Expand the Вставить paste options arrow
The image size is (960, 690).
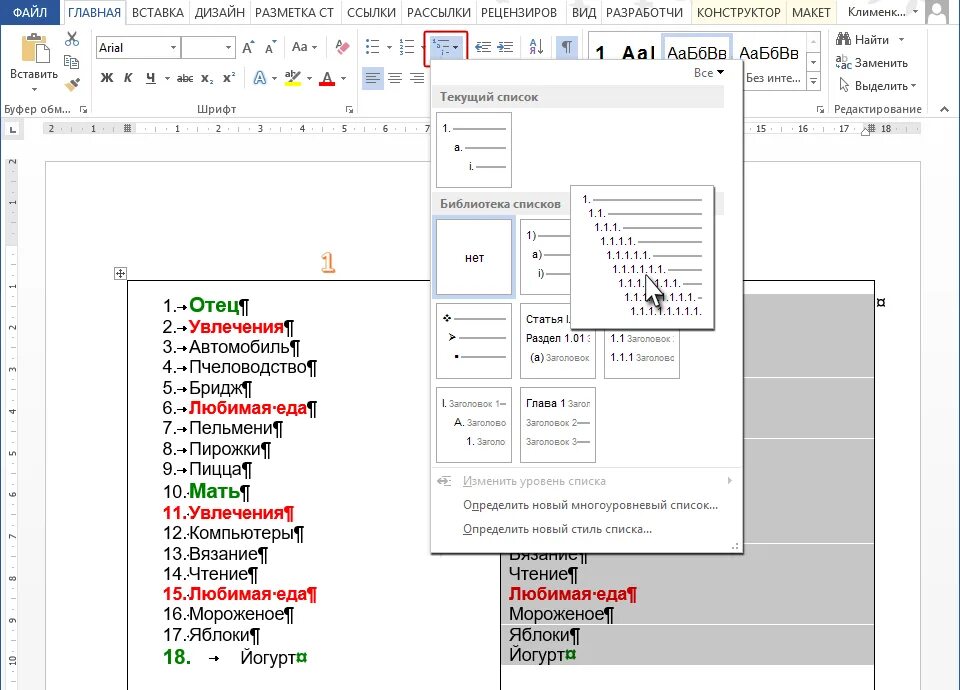[x=34, y=89]
